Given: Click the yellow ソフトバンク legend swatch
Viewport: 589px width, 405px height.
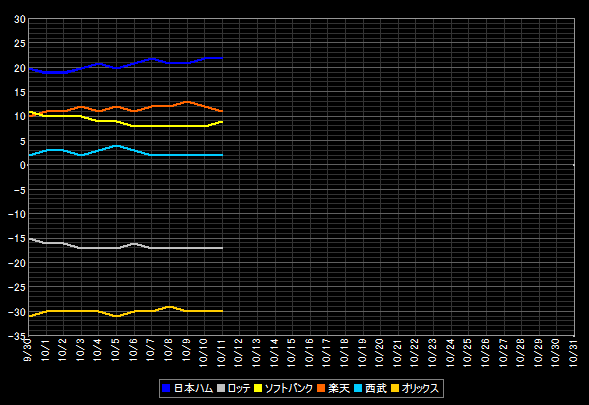Looking at the screenshot, I should pyautogui.click(x=258, y=388).
